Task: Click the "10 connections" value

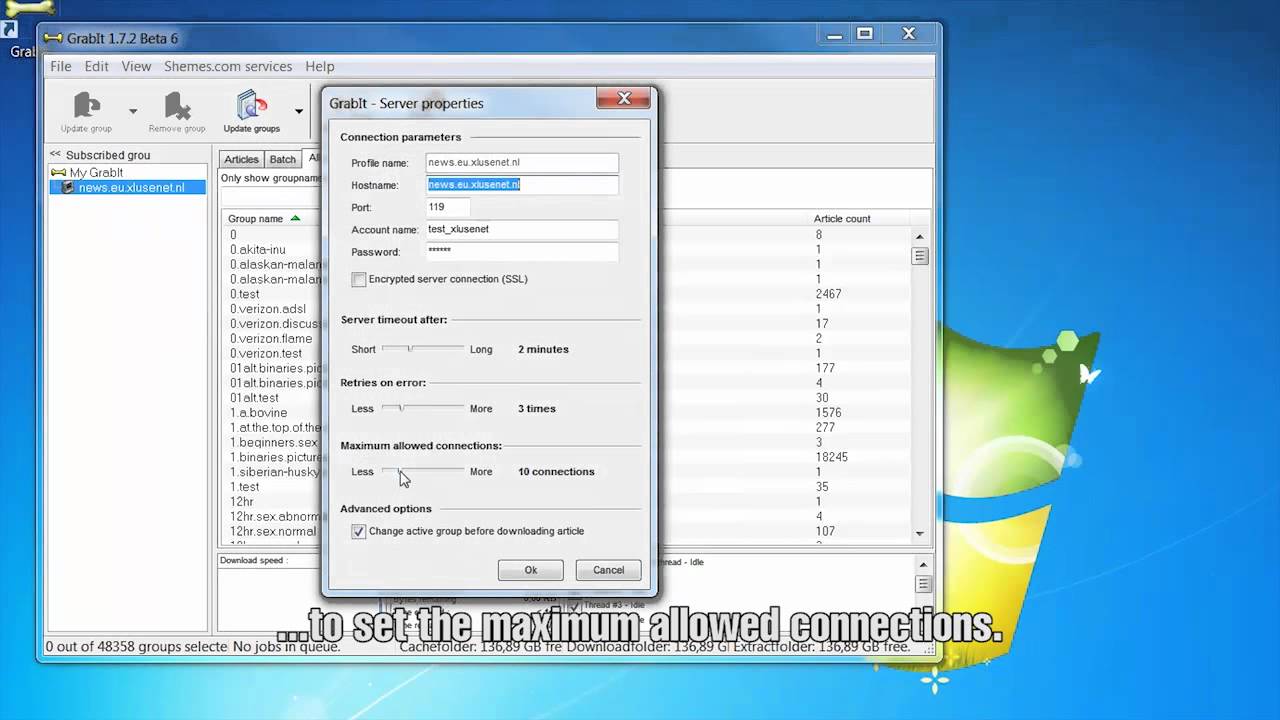Action: pyautogui.click(x=556, y=471)
